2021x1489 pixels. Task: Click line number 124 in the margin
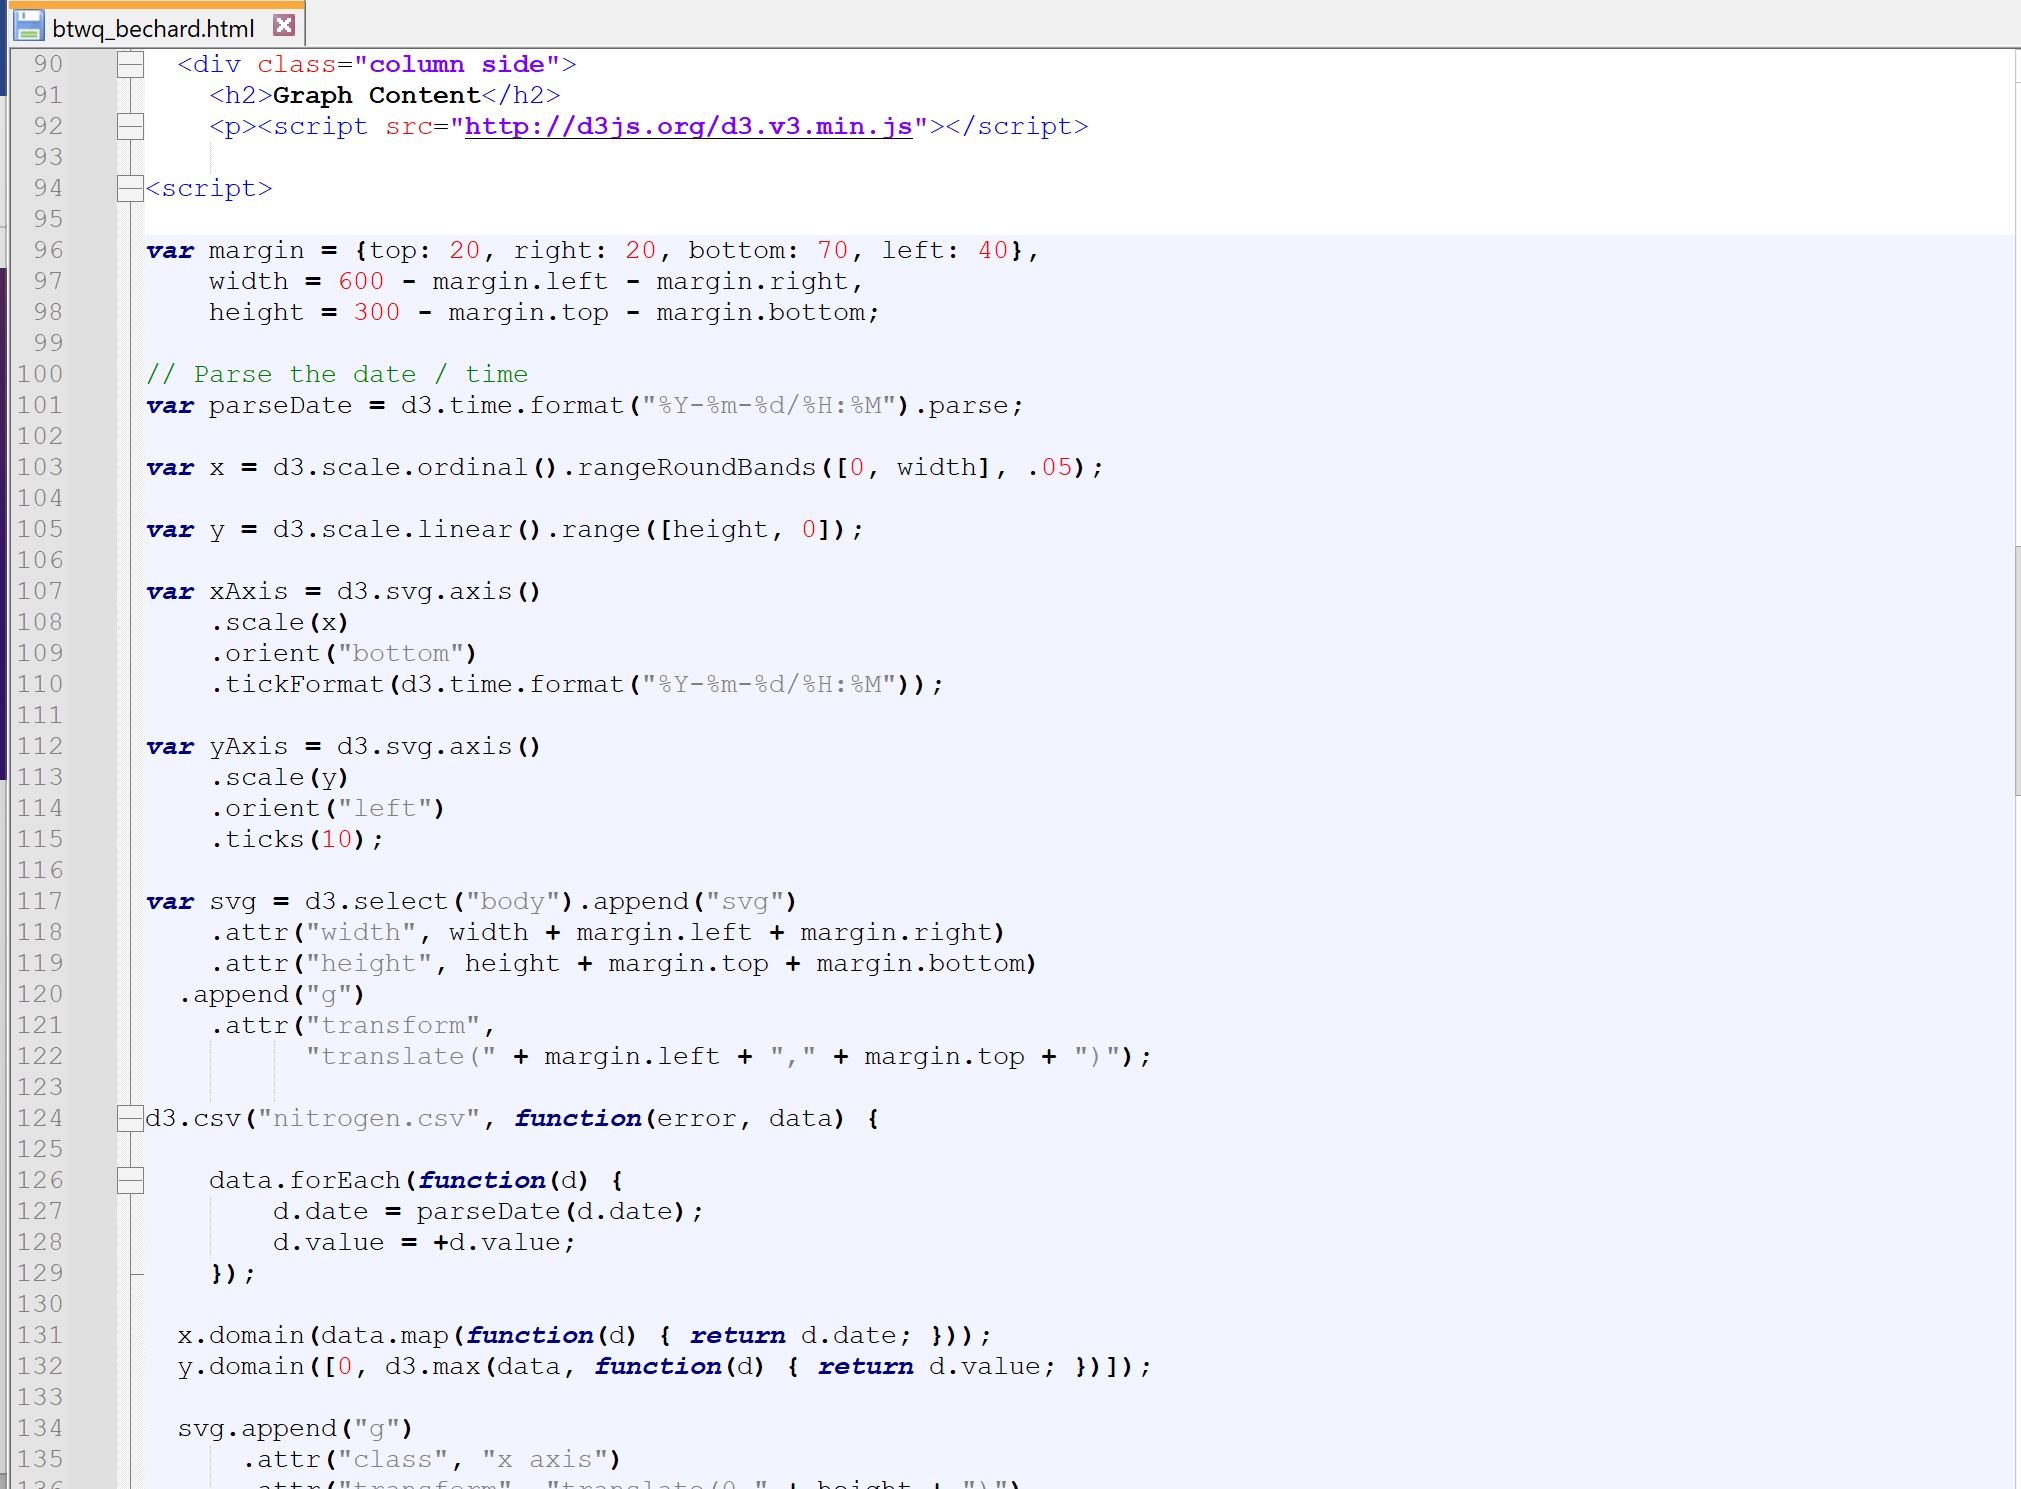(x=42, y=1118)
